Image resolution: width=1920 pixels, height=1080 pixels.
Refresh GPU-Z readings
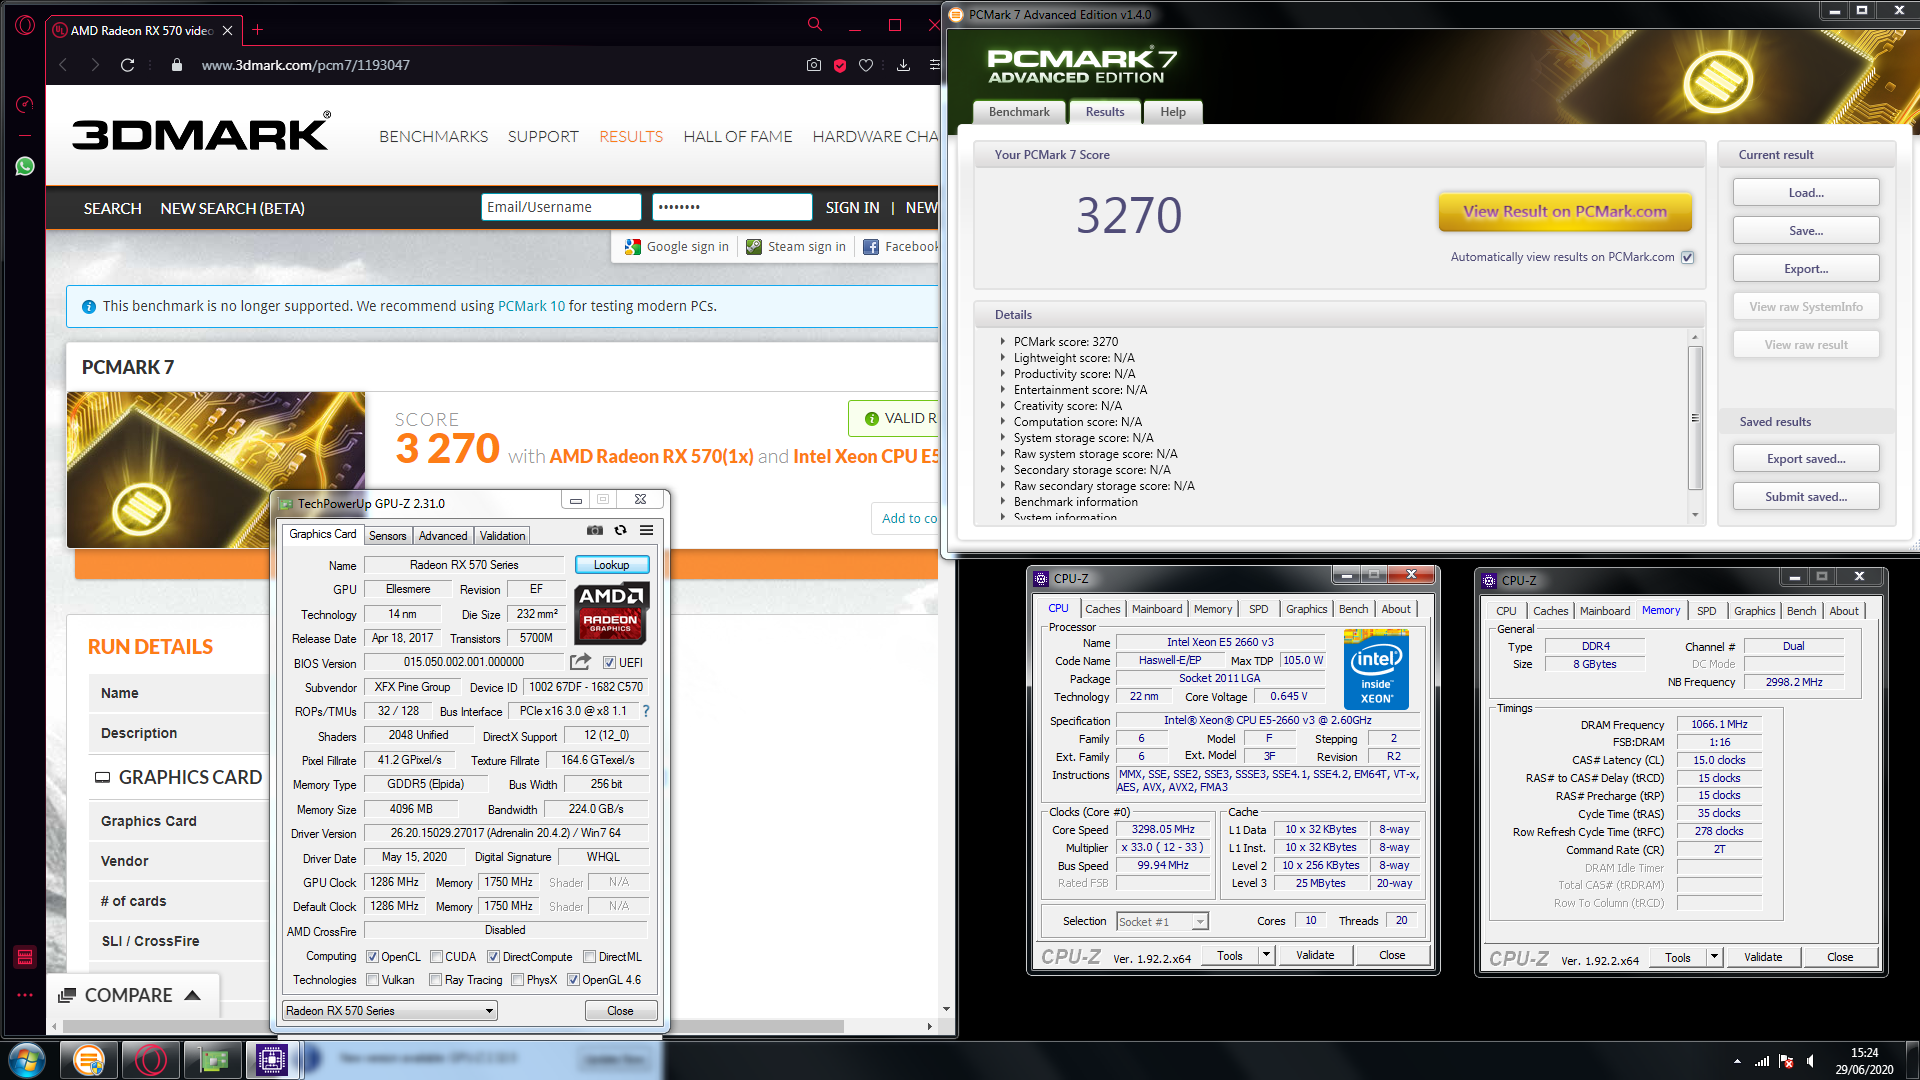coord(621,530)
